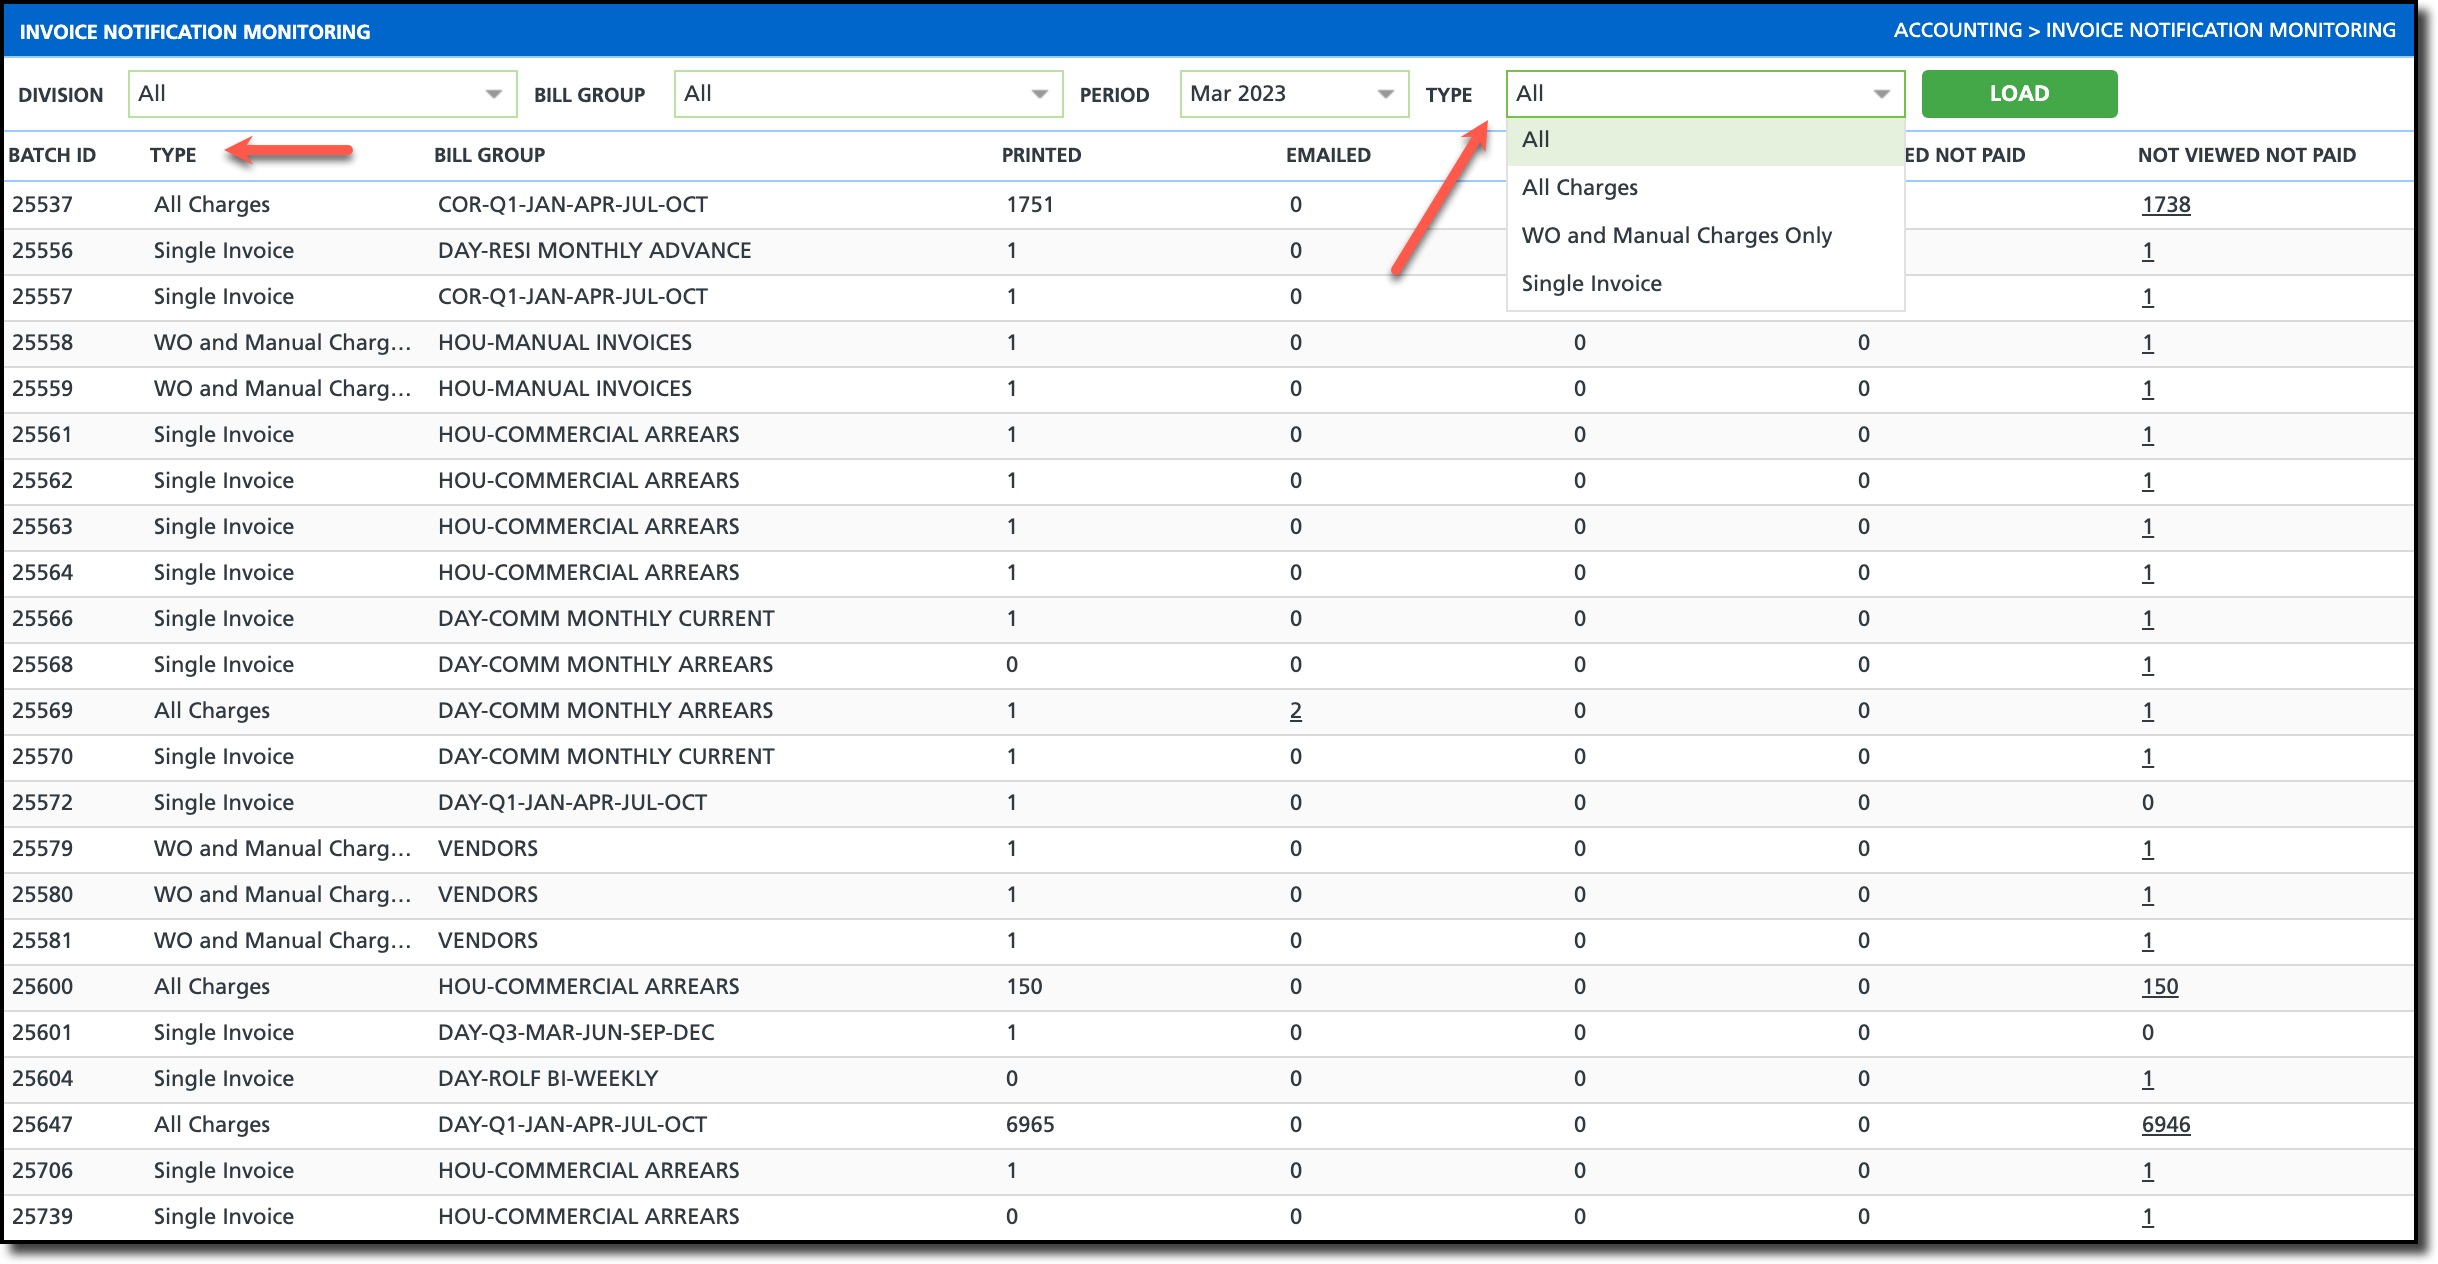The width and height of the screenshot is (2438, 1264).
Task: Select 'All Charges' in Type list
Action: 1579,188
